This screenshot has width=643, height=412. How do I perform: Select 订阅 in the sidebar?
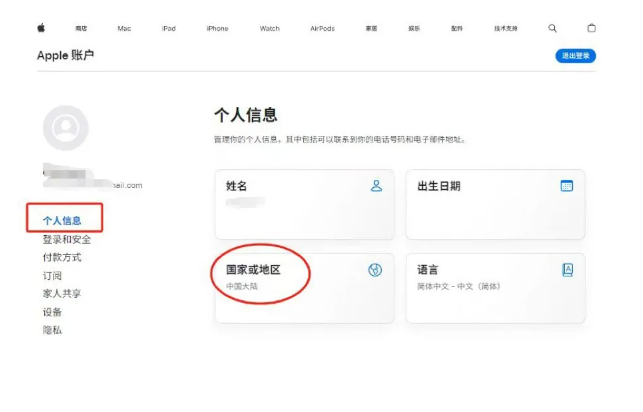coord(52,275)
